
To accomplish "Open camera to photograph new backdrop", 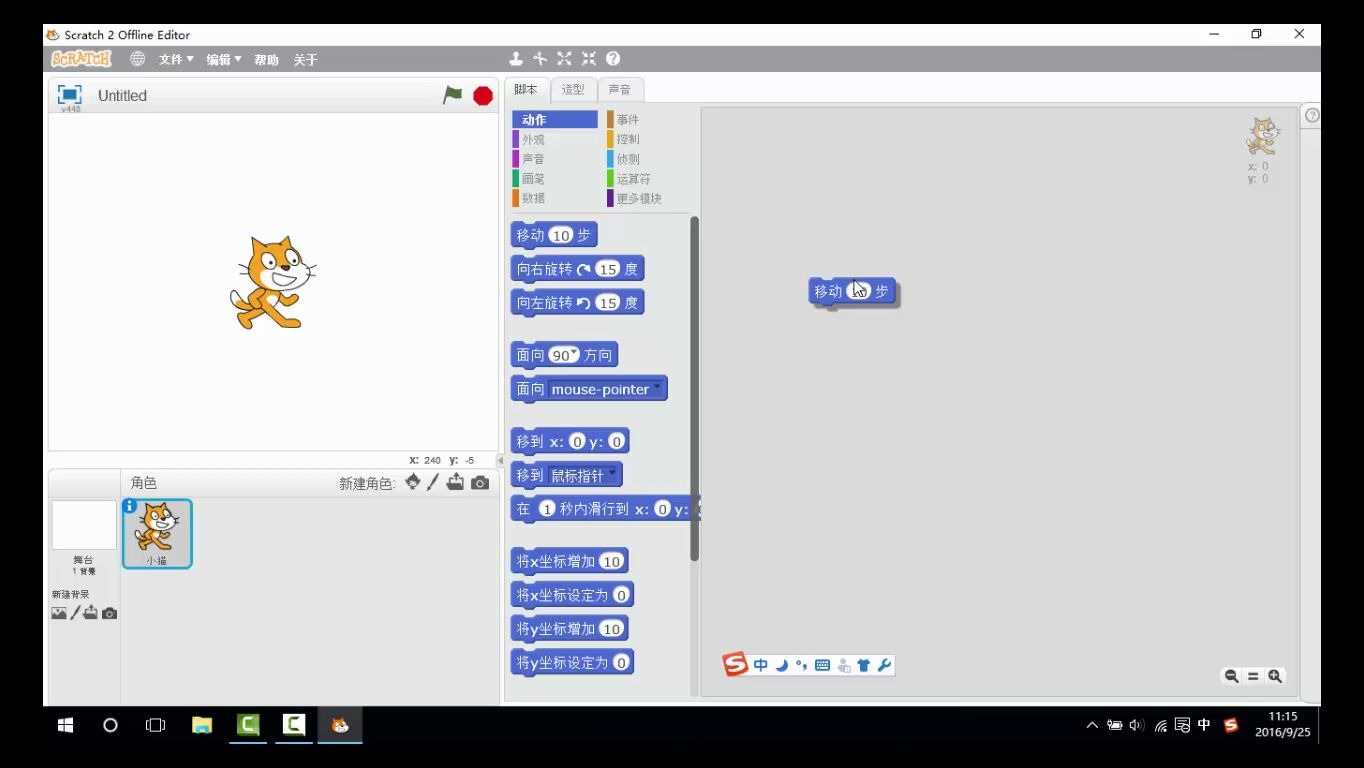I will click(107, 612).
